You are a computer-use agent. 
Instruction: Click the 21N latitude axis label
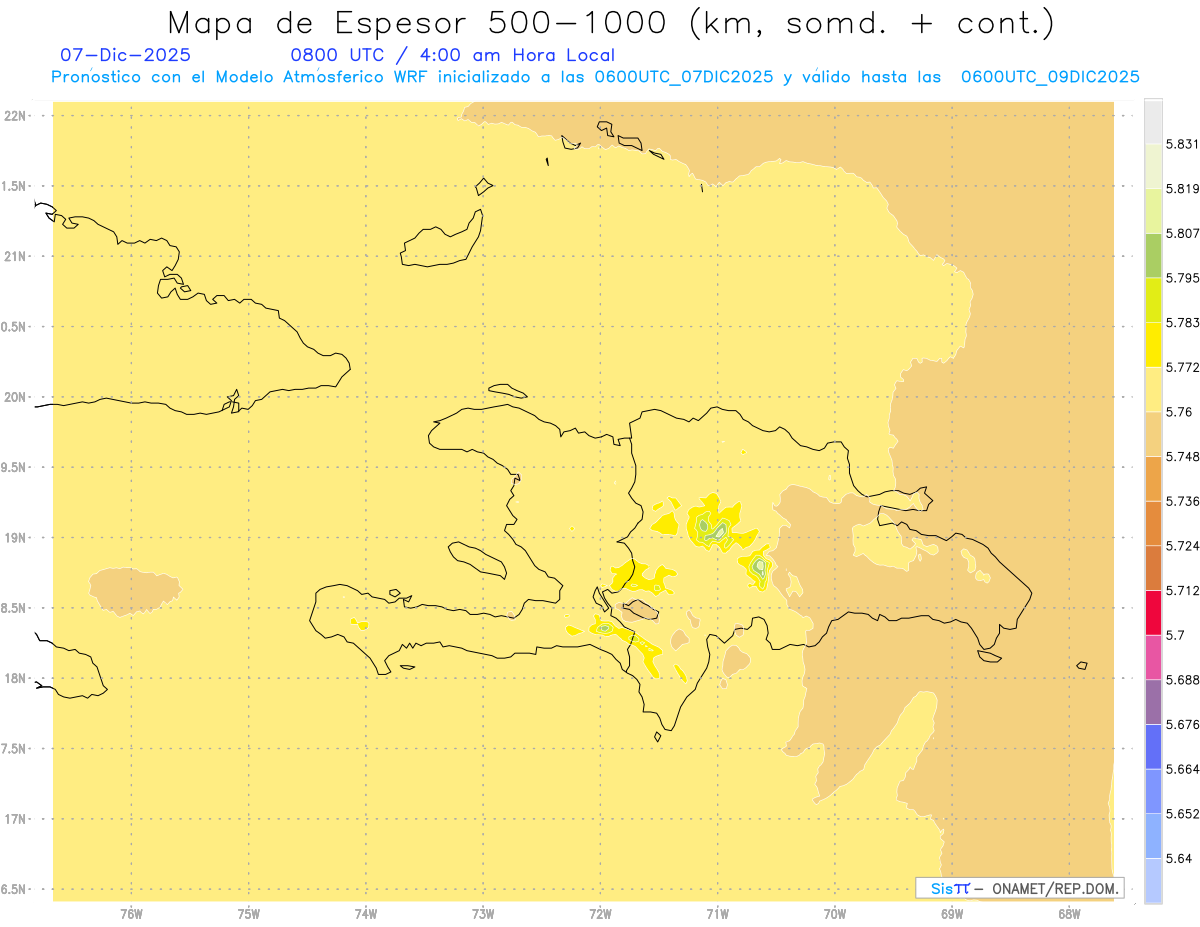click(x=14, y=256)
